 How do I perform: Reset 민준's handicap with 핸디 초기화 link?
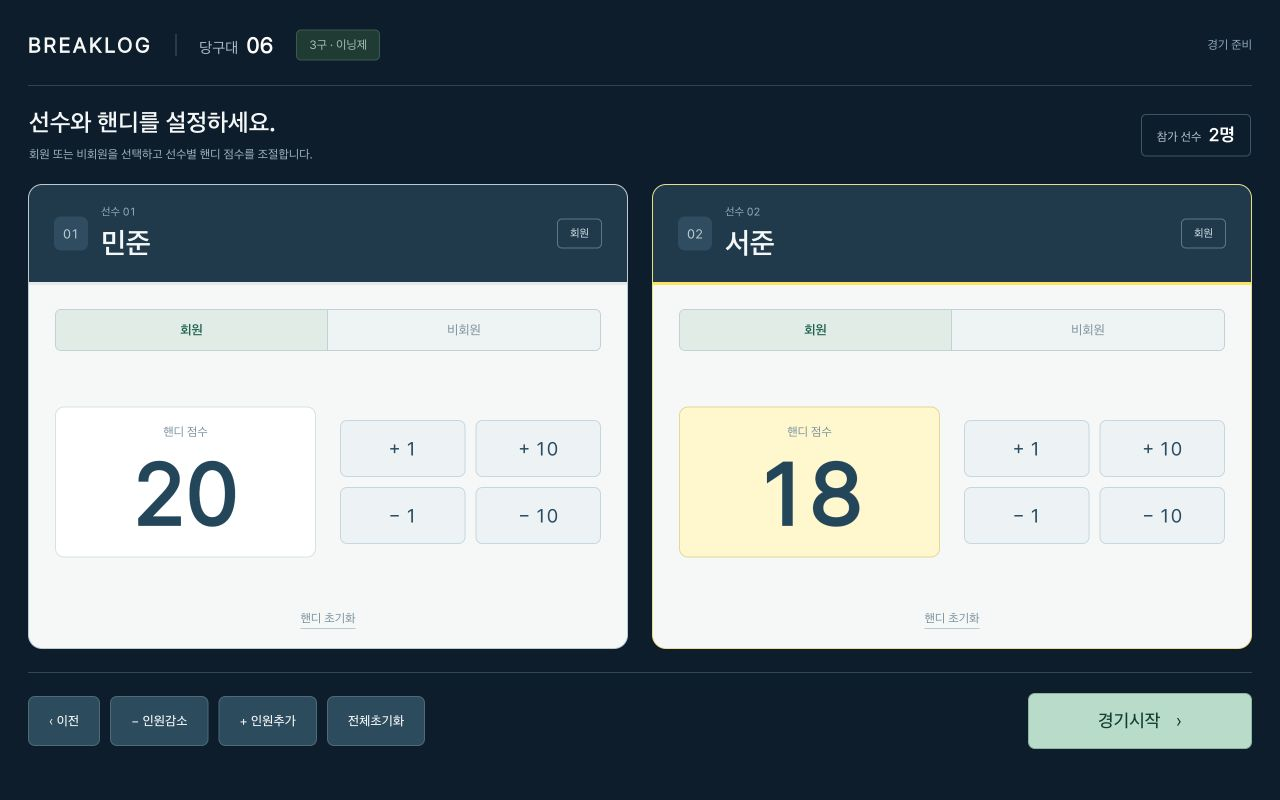pyautogui.click(x=328, y=618)
